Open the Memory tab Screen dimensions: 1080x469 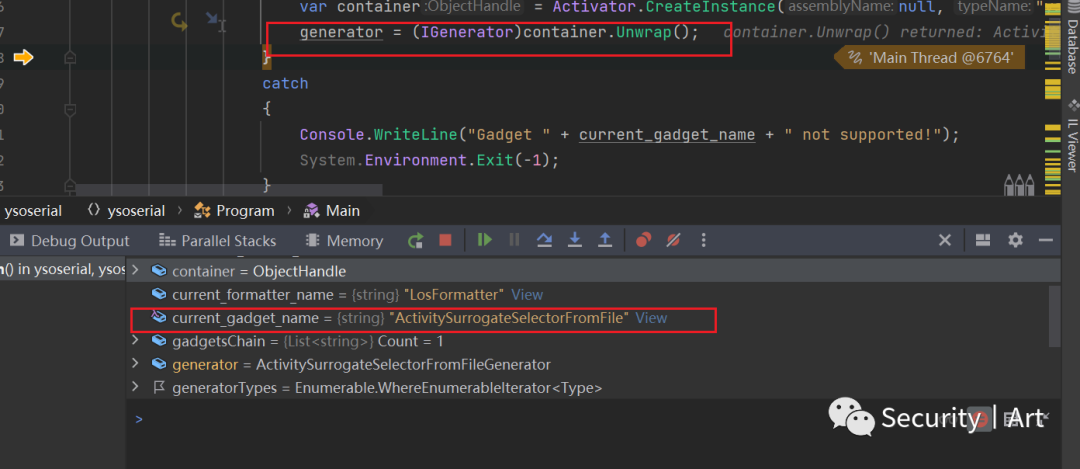coord(344,241)
